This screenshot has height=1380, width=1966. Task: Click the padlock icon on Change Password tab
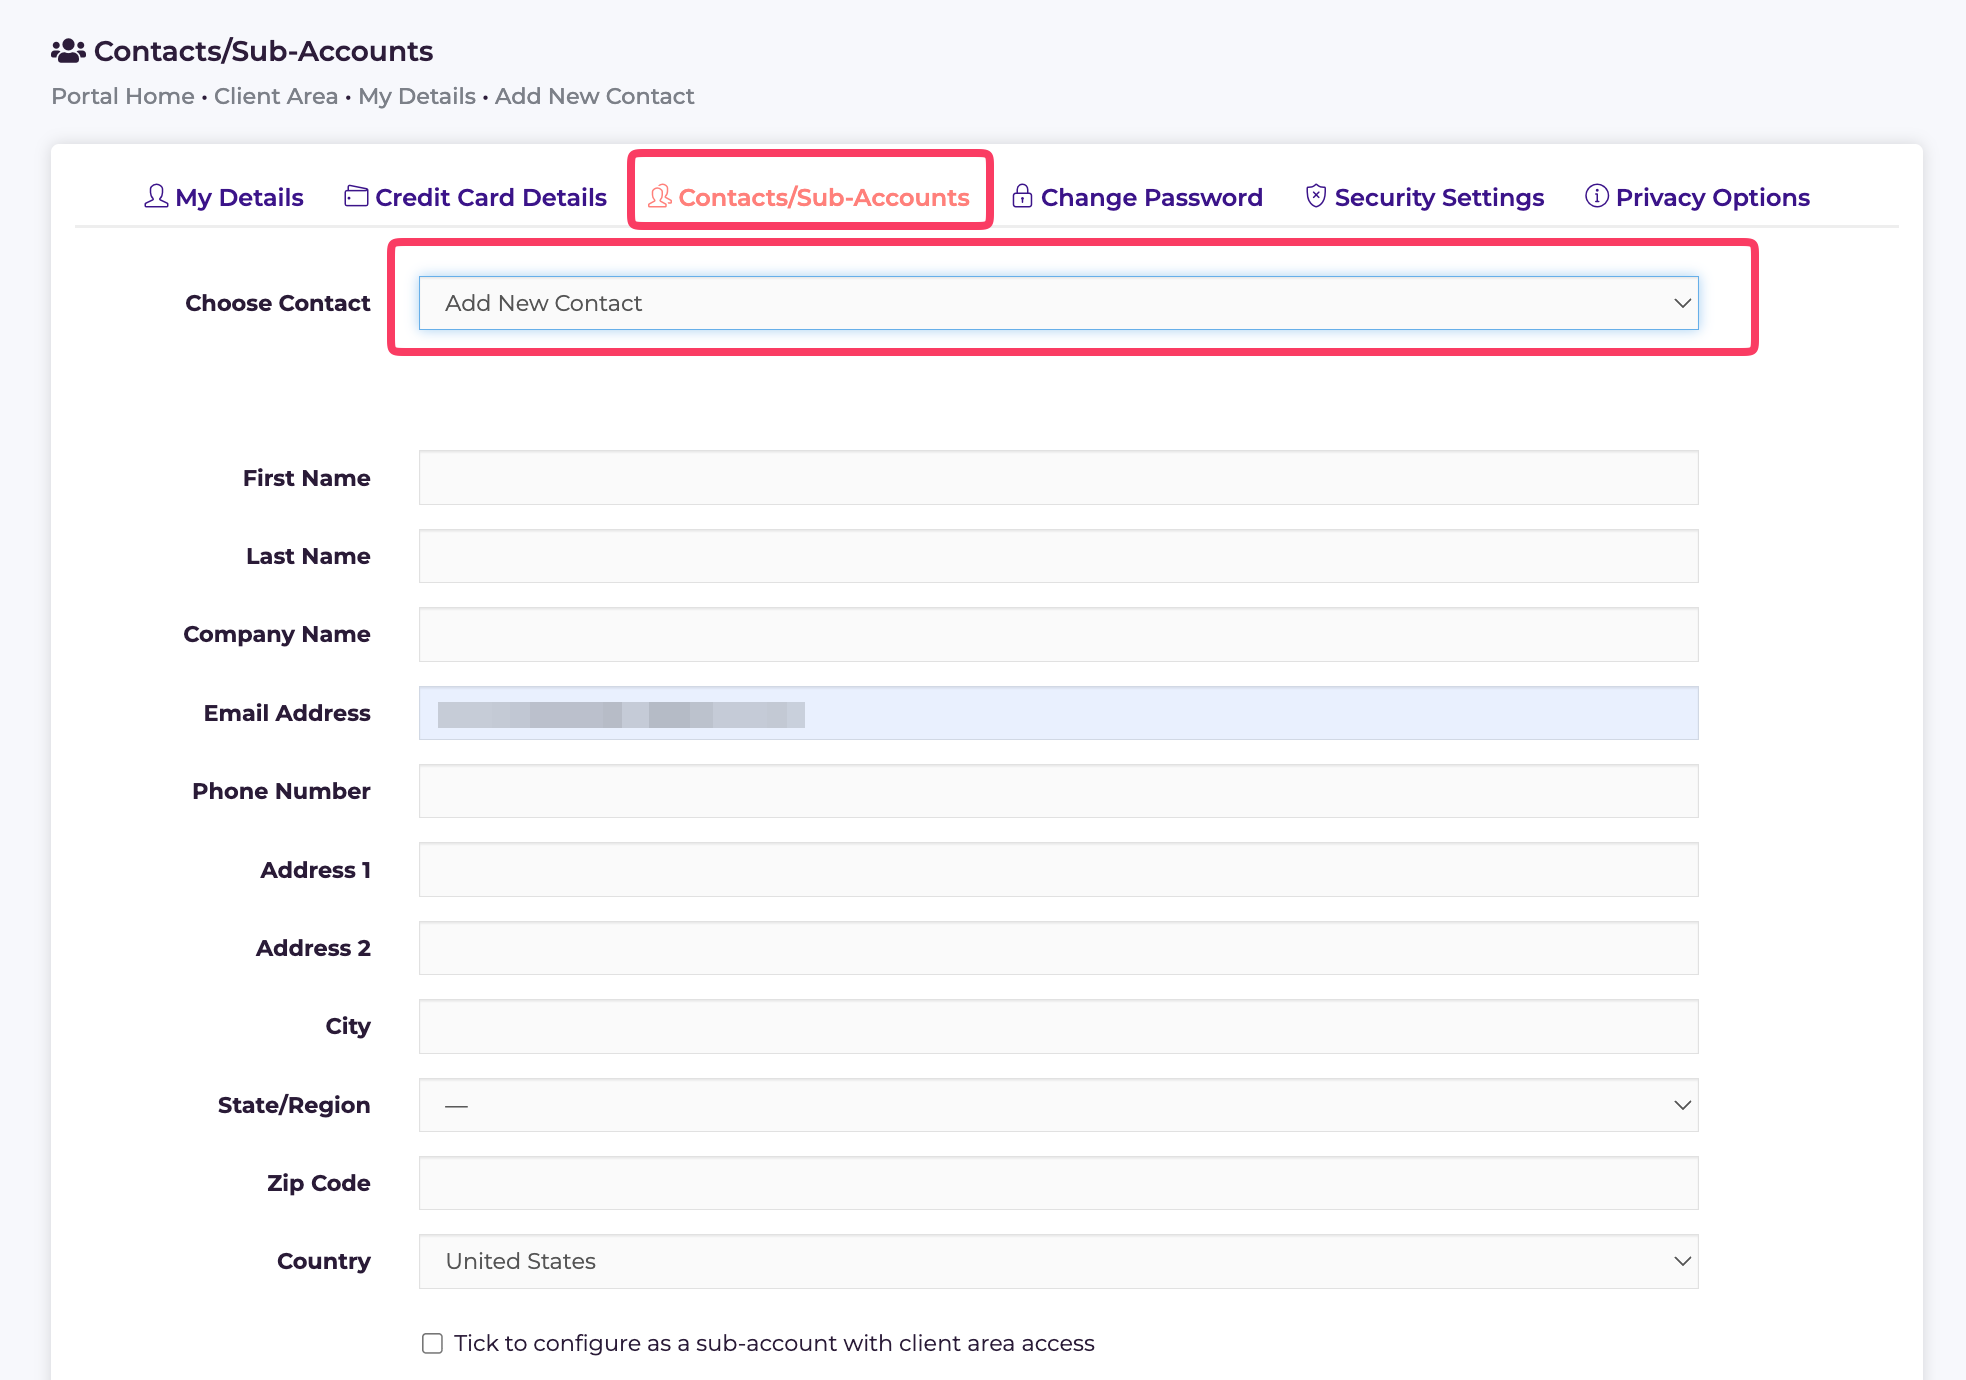click(x=1022, y=195)
